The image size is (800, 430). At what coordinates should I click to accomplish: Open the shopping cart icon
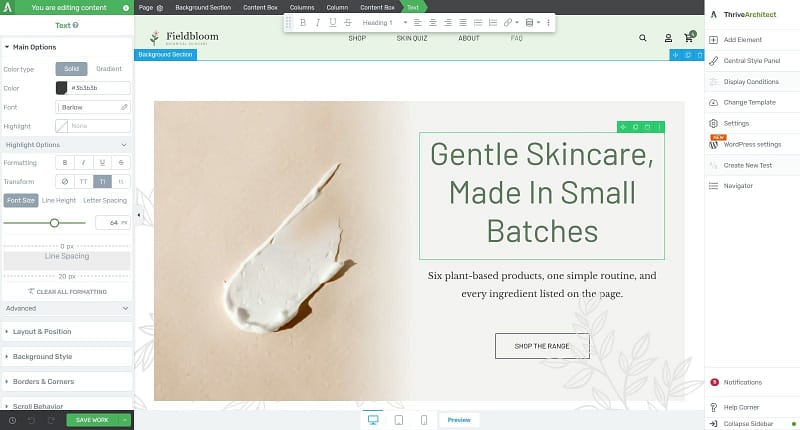pyautogui.click(x=689, y=37)
